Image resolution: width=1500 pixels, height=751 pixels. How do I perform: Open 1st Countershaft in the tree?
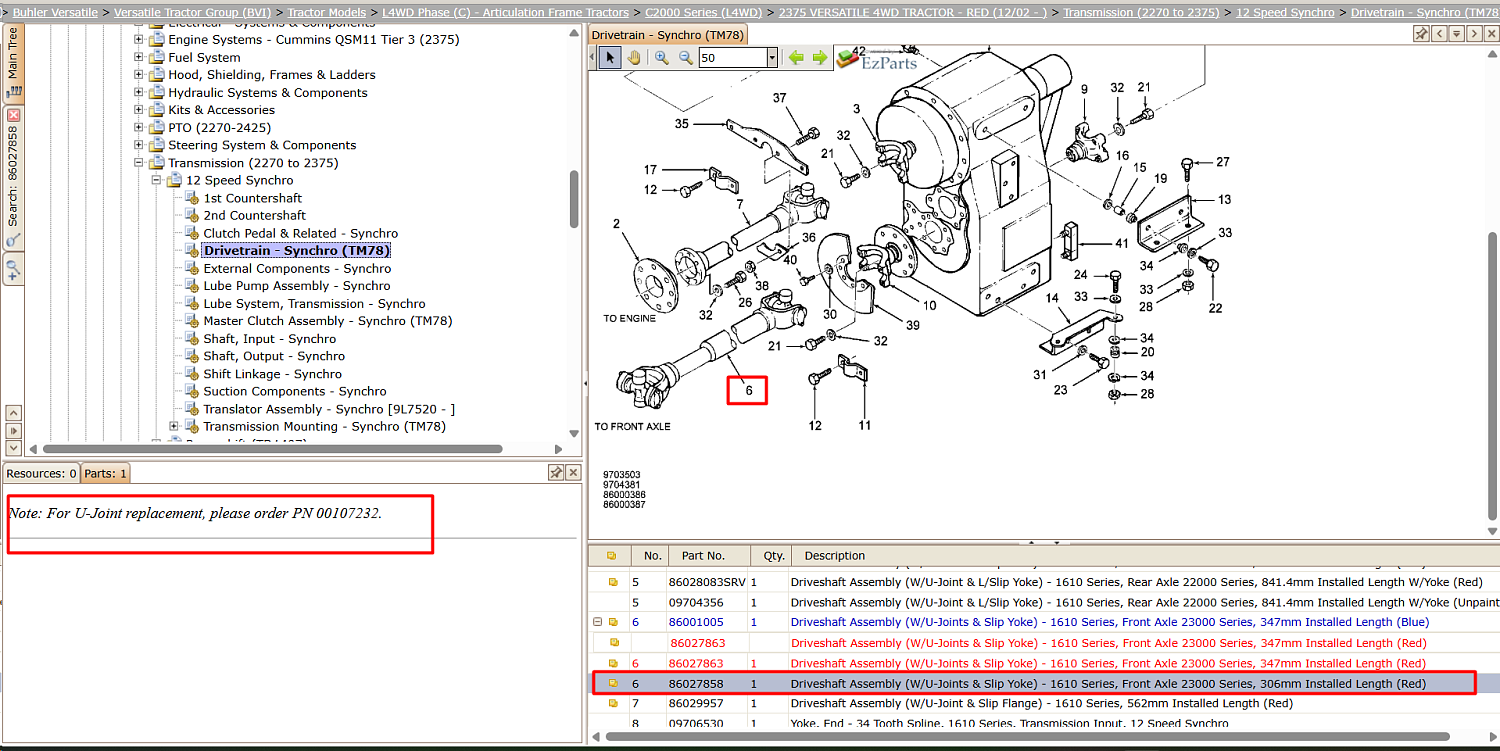[253, 198]
